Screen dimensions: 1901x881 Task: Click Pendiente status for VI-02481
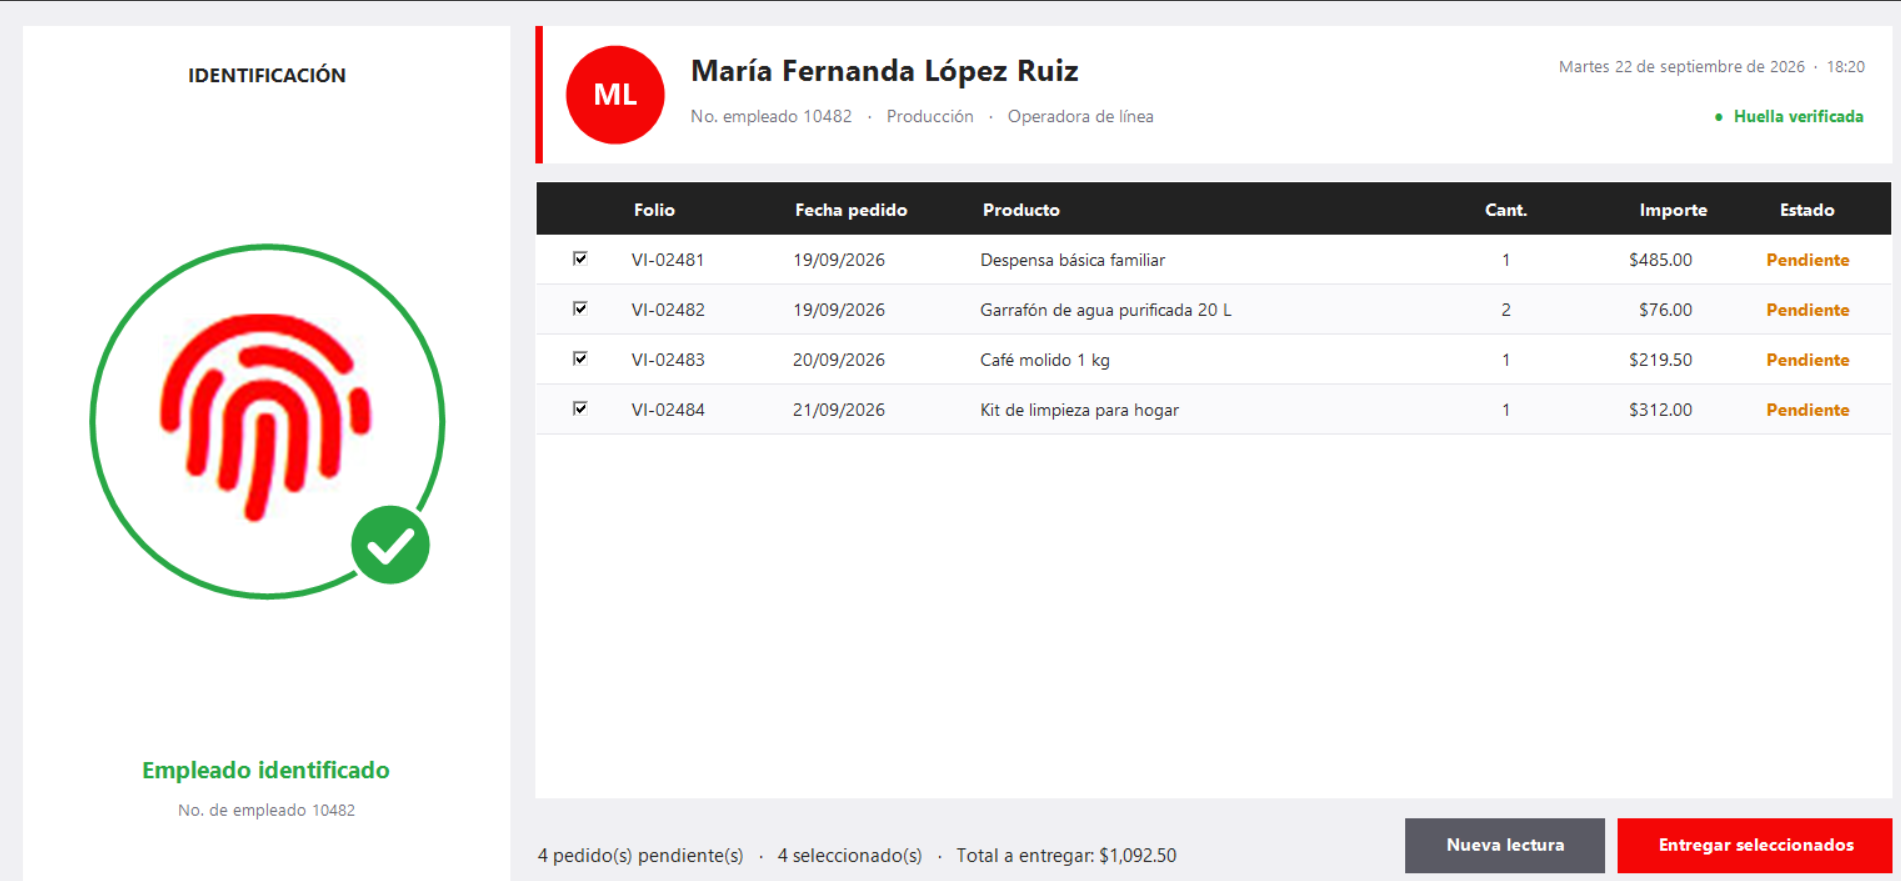pos(1808,260)
